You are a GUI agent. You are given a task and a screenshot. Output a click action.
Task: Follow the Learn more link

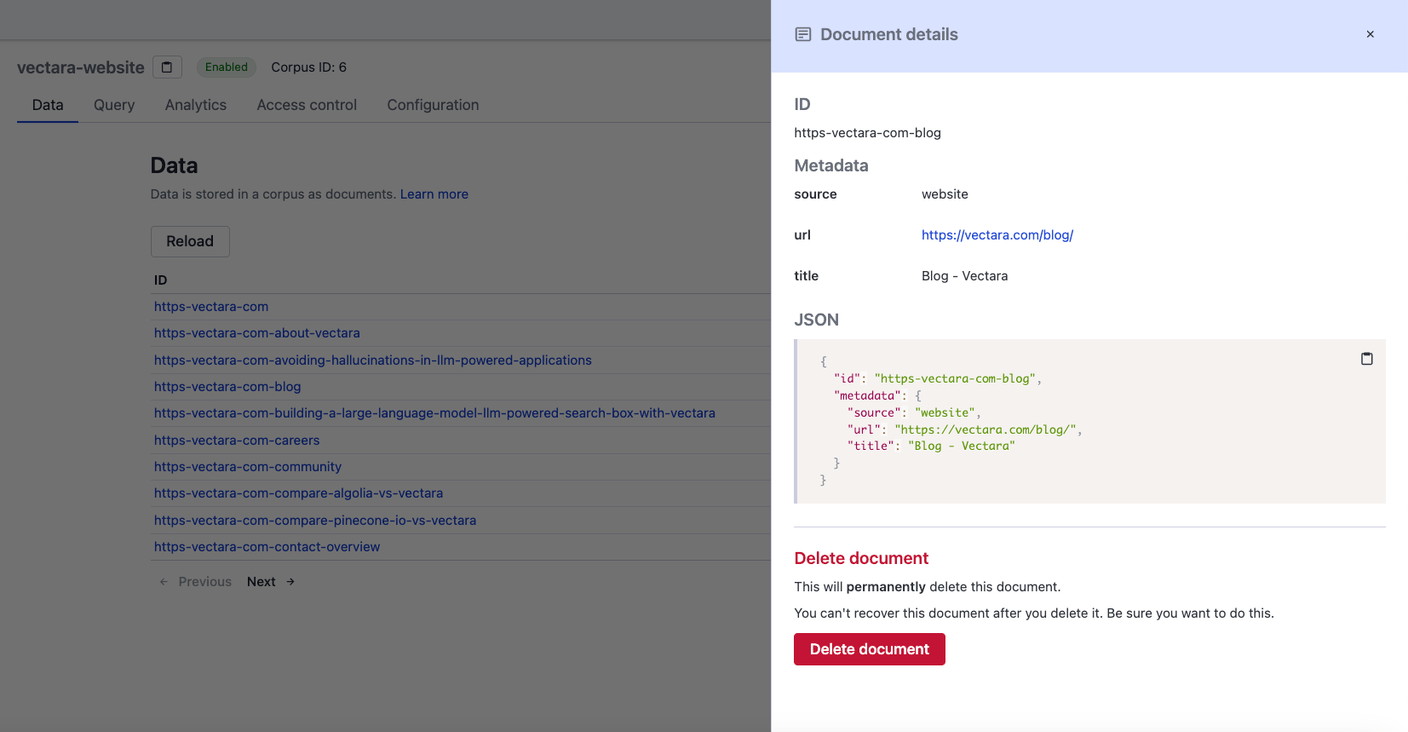[x=434, y=194]
